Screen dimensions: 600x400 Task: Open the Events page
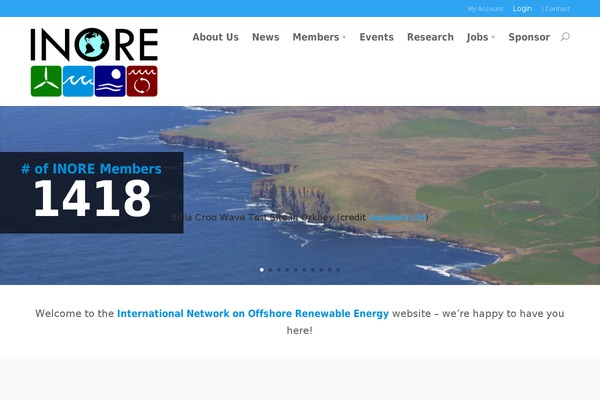pyautogui.click(x=376, y=37)
